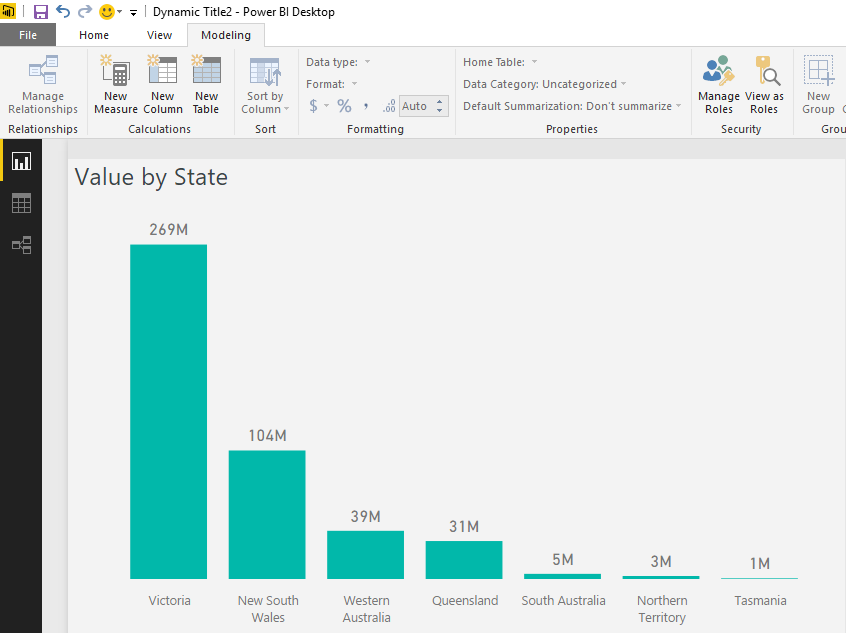Image resolution: width=846 pixels, height=633 pixels.
Task: Click the 5M data label
Action: [562, 560]
